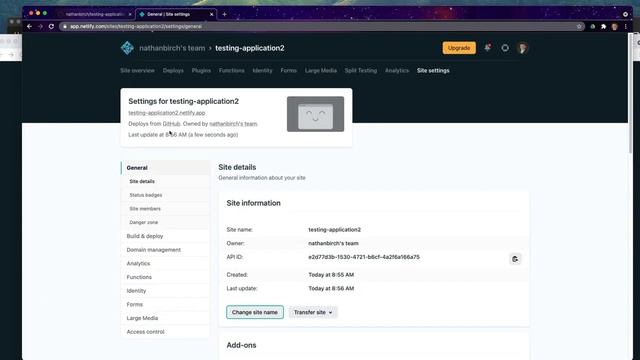Click the address bar URL

point(136,26)
